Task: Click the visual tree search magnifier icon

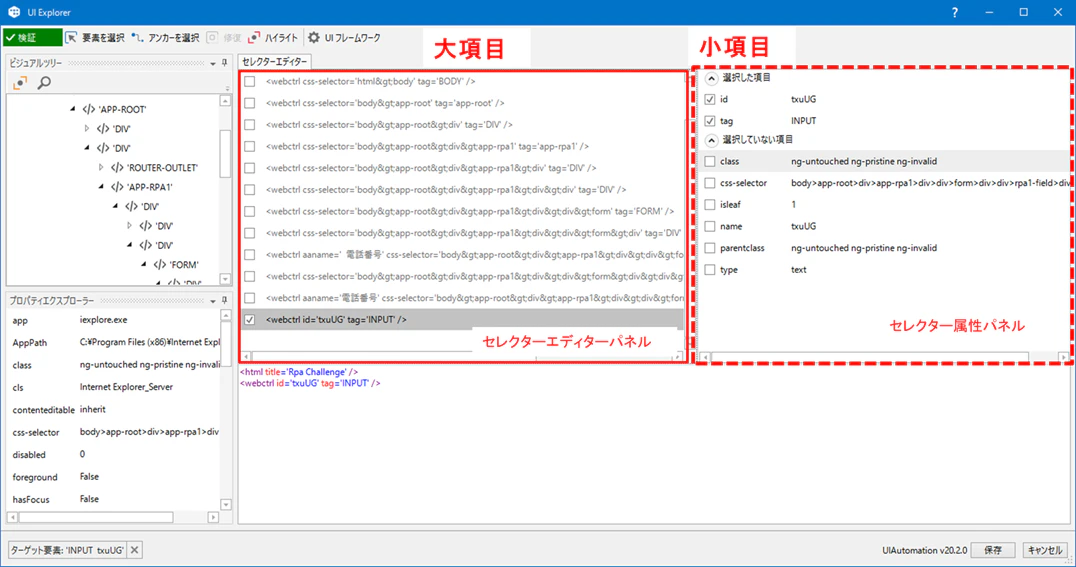Action: tap(44, 83)
